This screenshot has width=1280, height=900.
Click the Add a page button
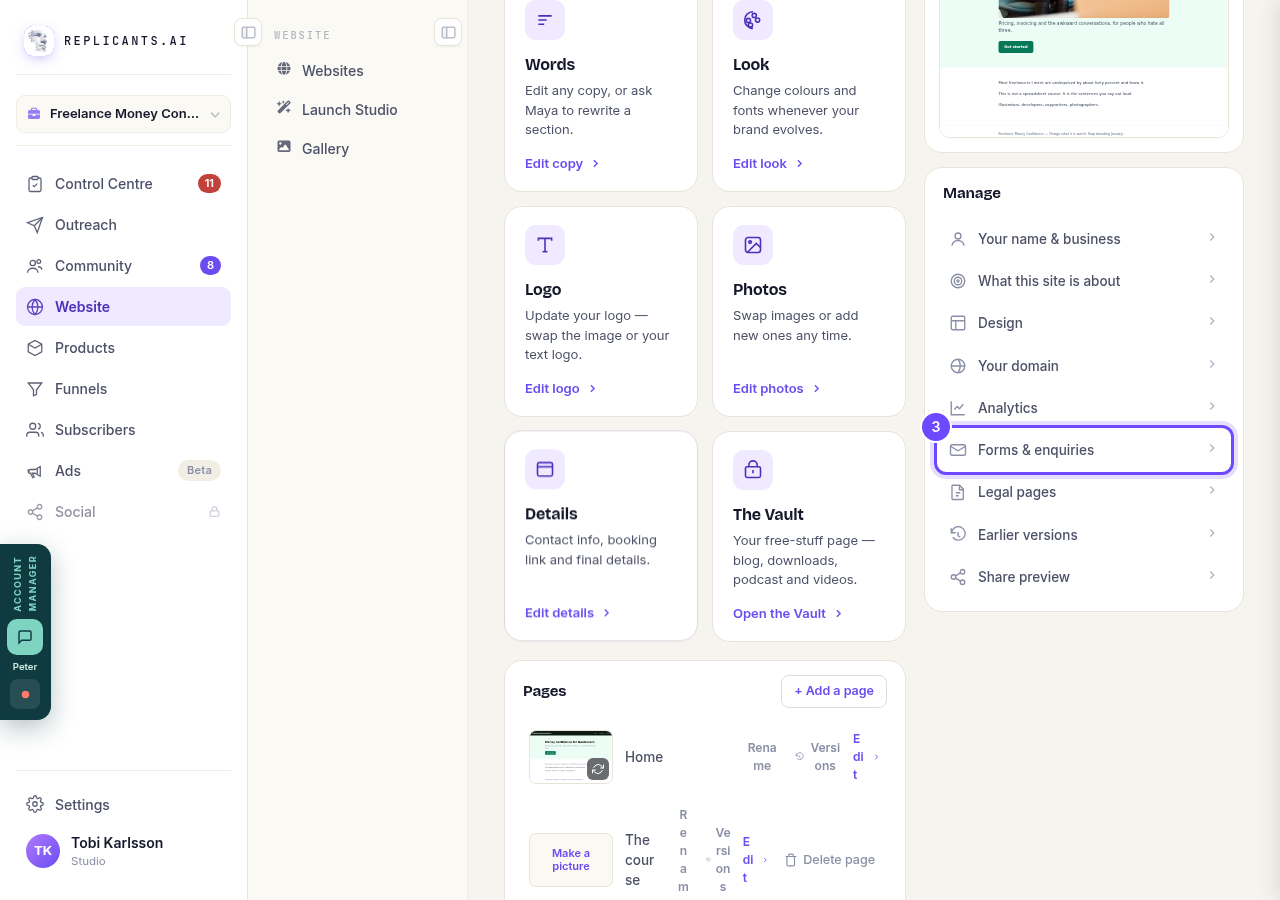834,691
